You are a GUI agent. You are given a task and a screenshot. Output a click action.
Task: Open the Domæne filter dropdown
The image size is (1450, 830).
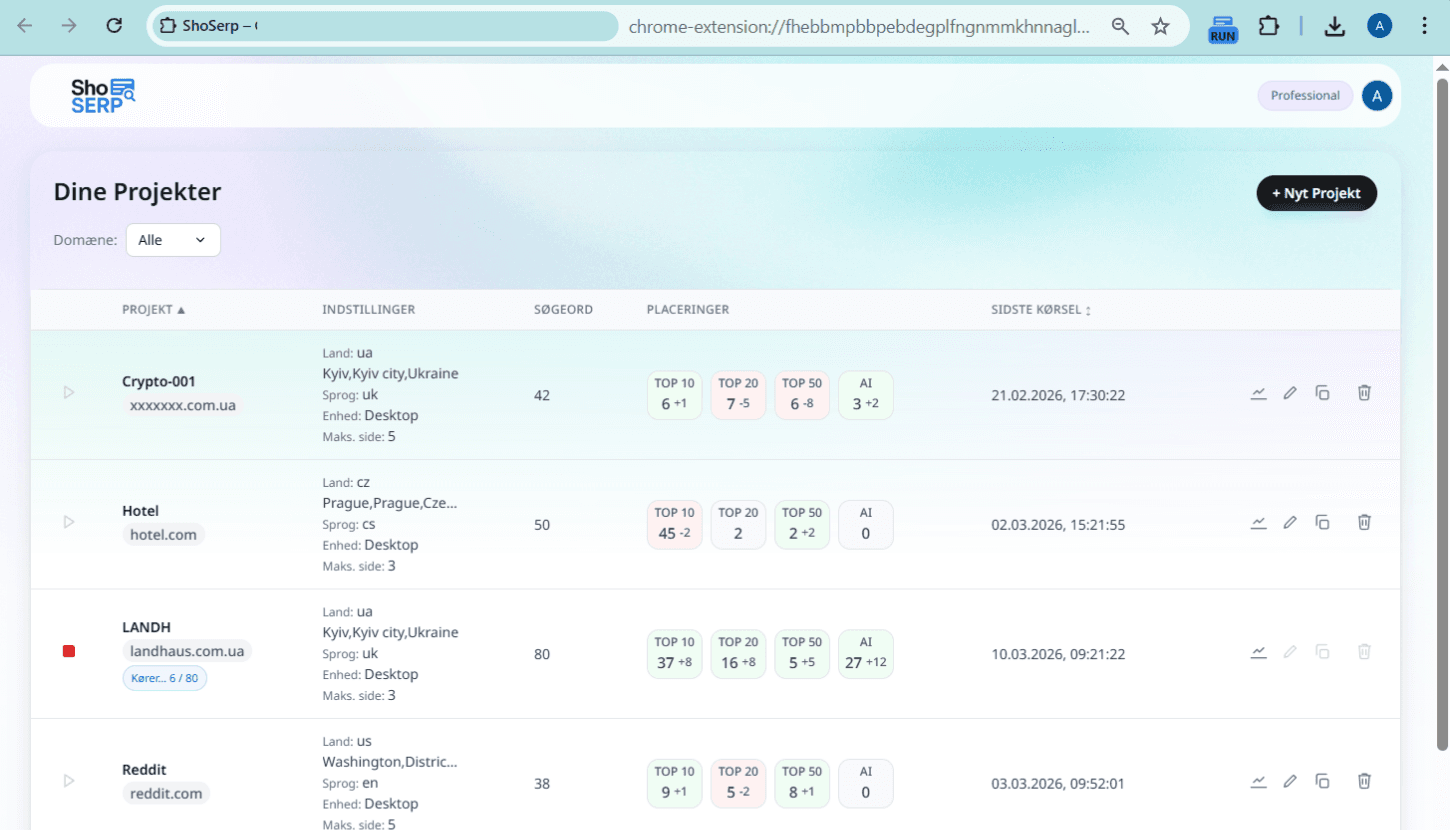[x=173, y=240]
